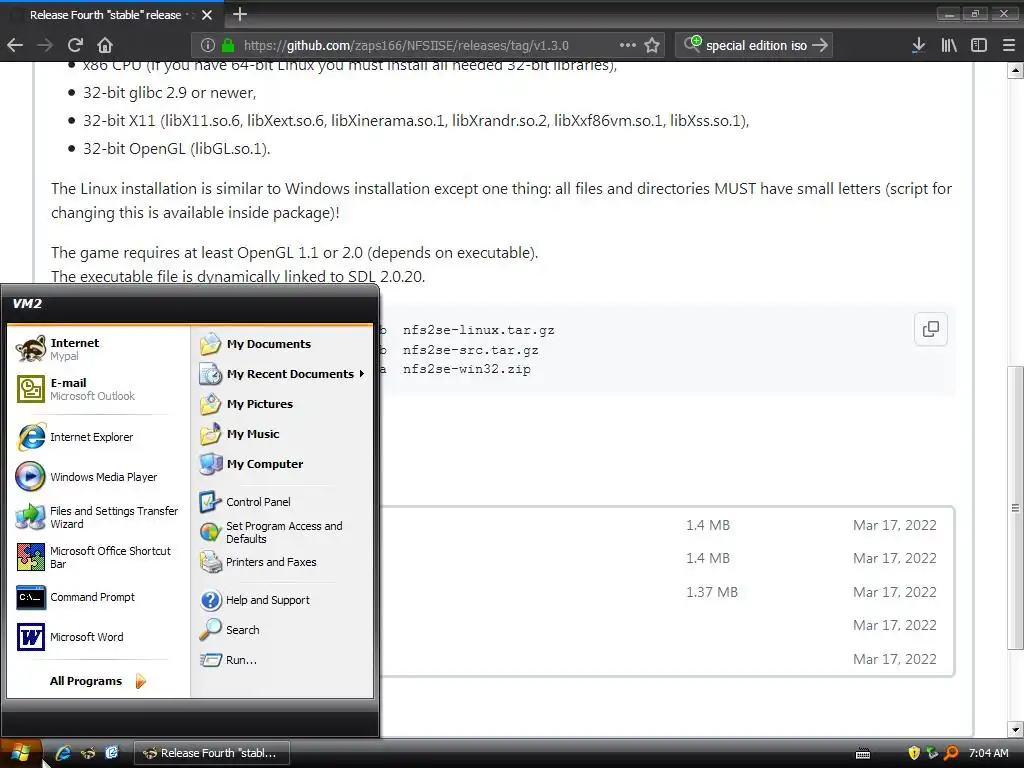
Task: Go to browser home page
Action: [x=105, y=45]
